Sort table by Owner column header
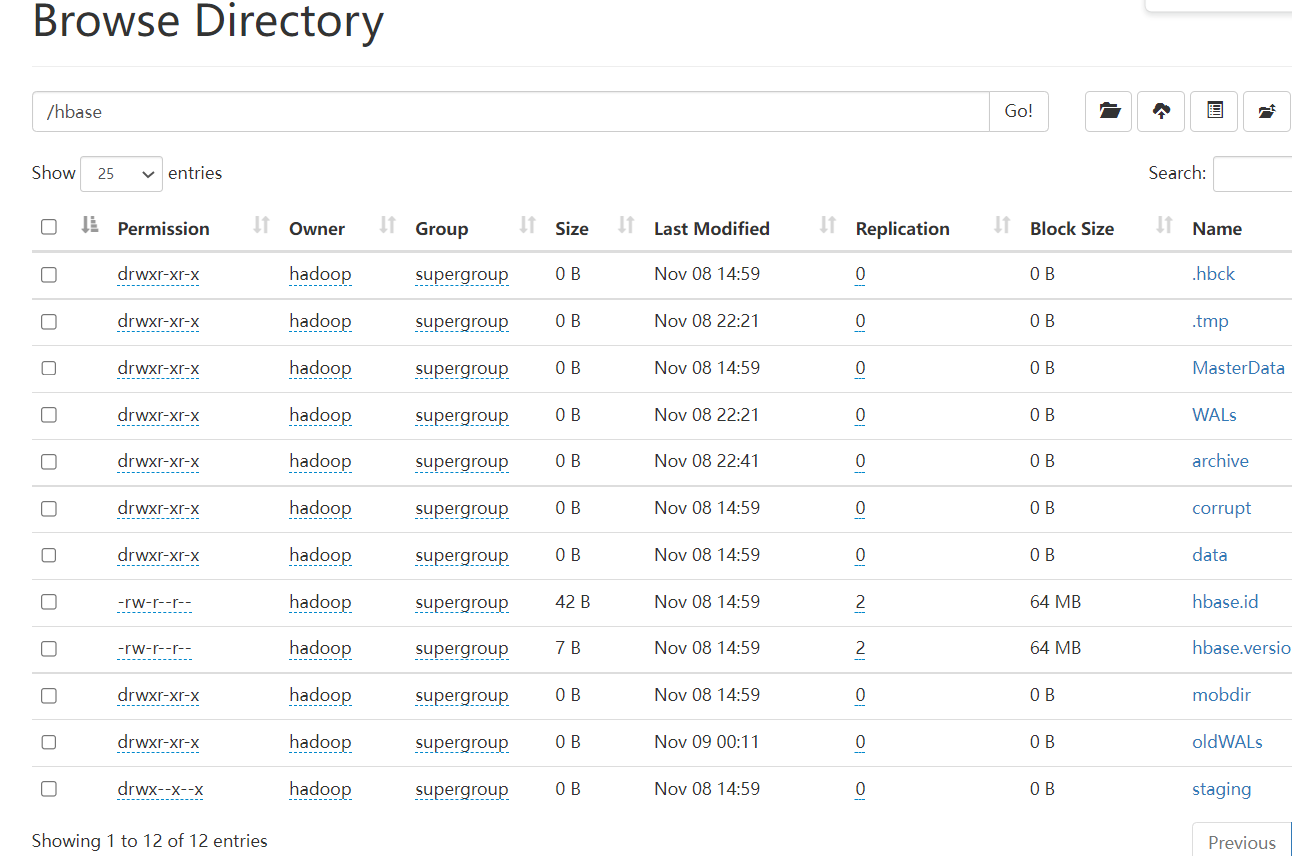This screenshot has width=1292, height=856. [317, 228]
